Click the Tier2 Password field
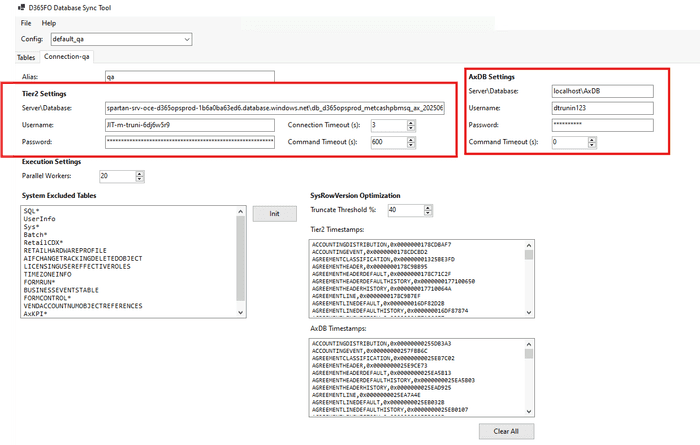Viewport: 700px width, 445px height. [190, 142]
